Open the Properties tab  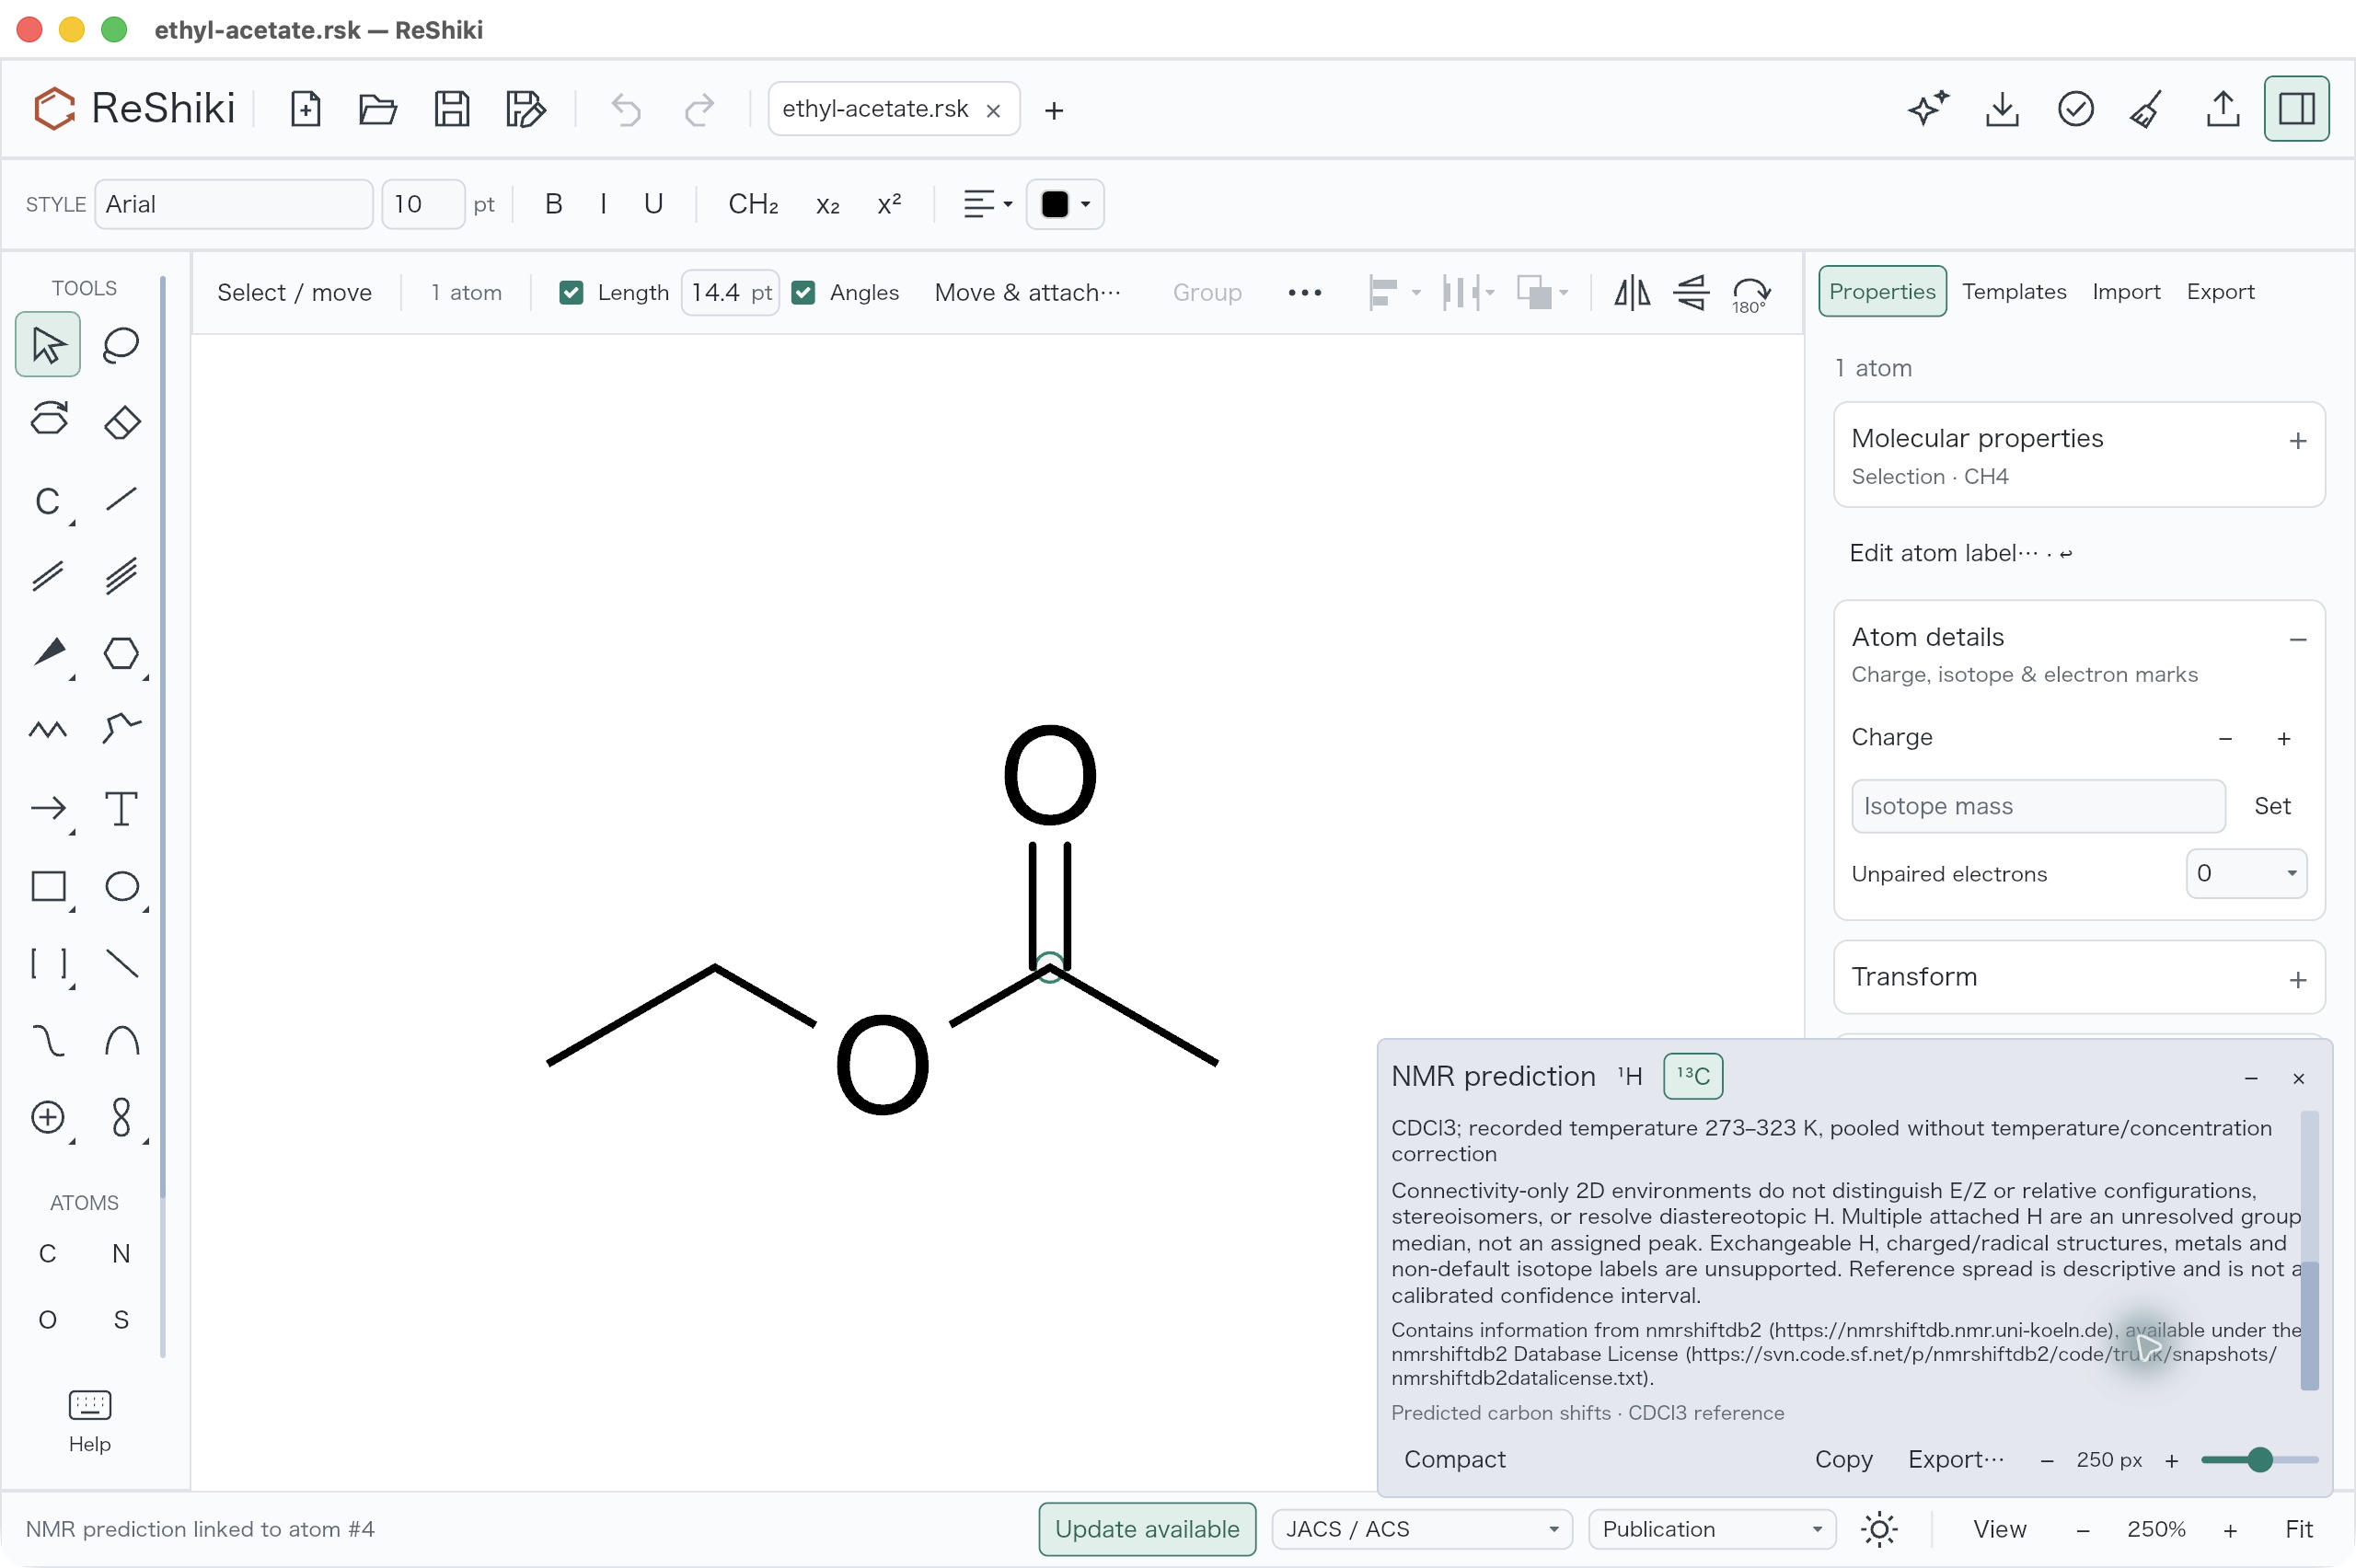click(1882, 291)
